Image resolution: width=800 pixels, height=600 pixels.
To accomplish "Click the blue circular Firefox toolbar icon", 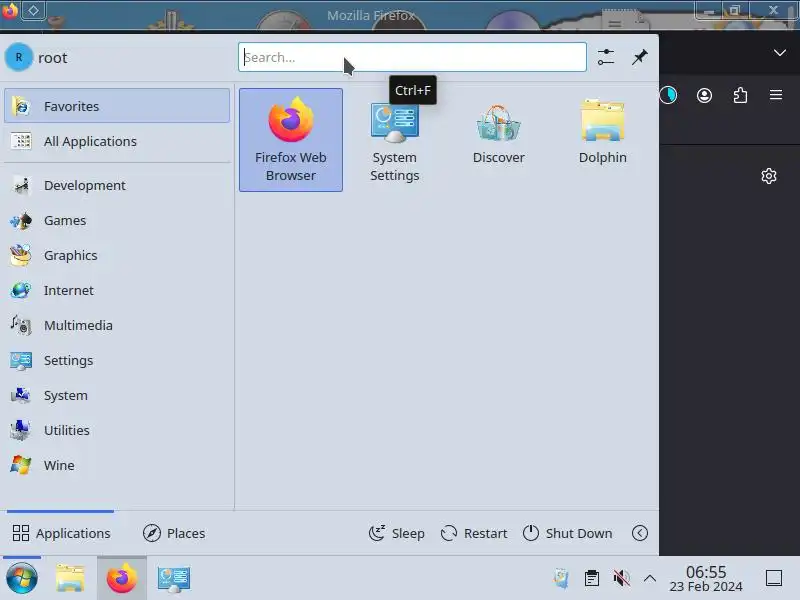I will coord(668,95).
